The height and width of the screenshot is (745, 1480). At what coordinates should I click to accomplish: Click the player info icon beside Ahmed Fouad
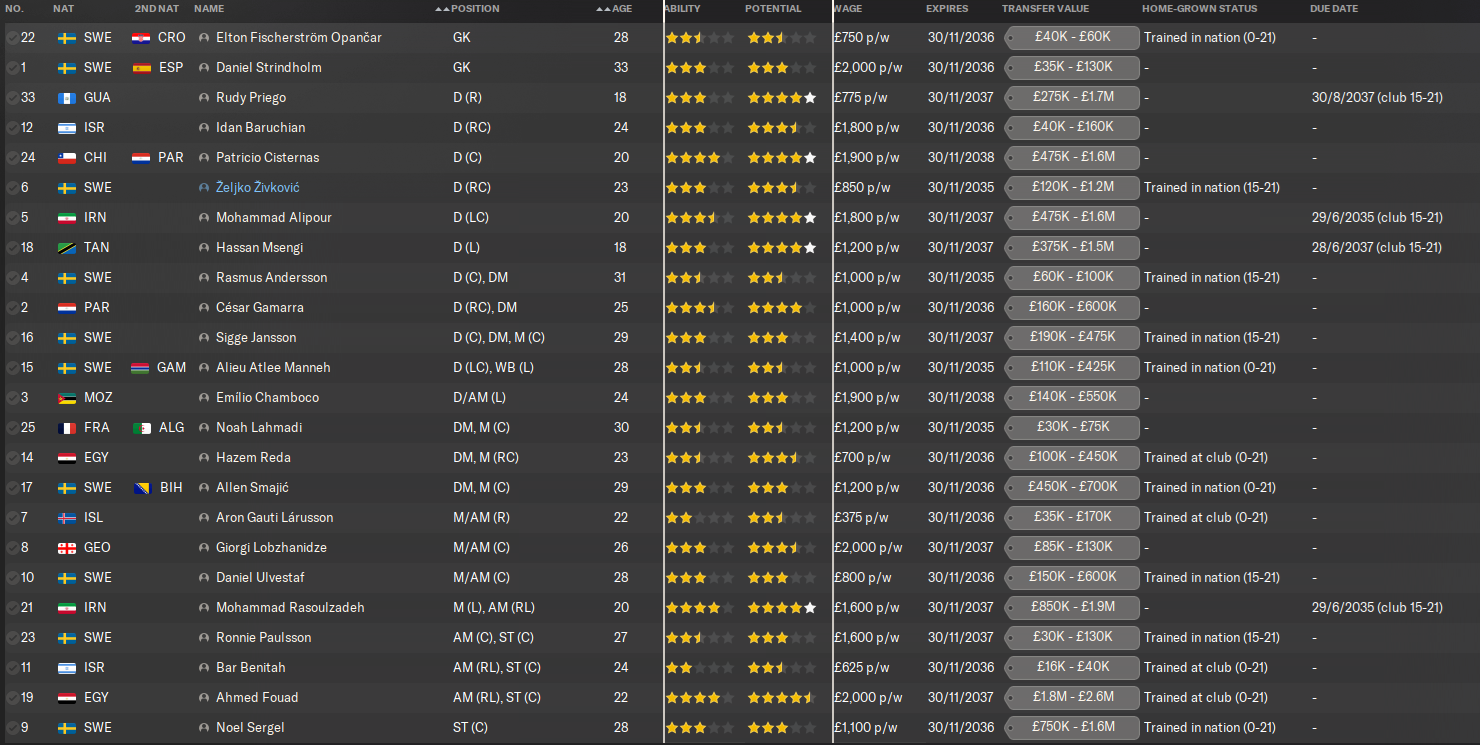coord(204,698)
